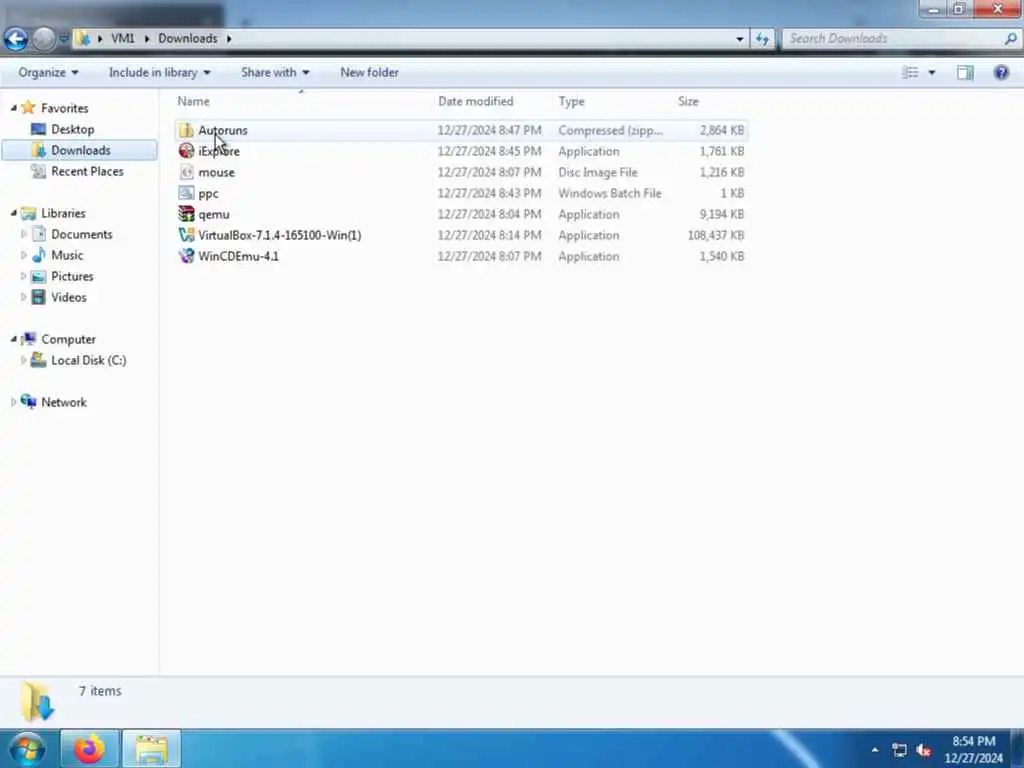Go back using the Back arrow button
Screen dimensions: 1024x768
pos(16,39)
